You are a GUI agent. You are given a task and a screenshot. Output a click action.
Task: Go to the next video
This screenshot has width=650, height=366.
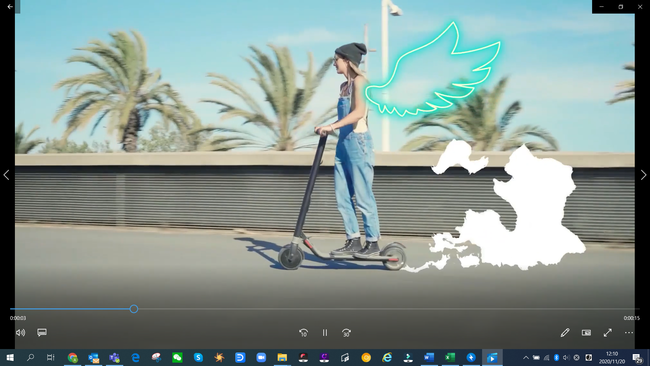pos(643,175)
